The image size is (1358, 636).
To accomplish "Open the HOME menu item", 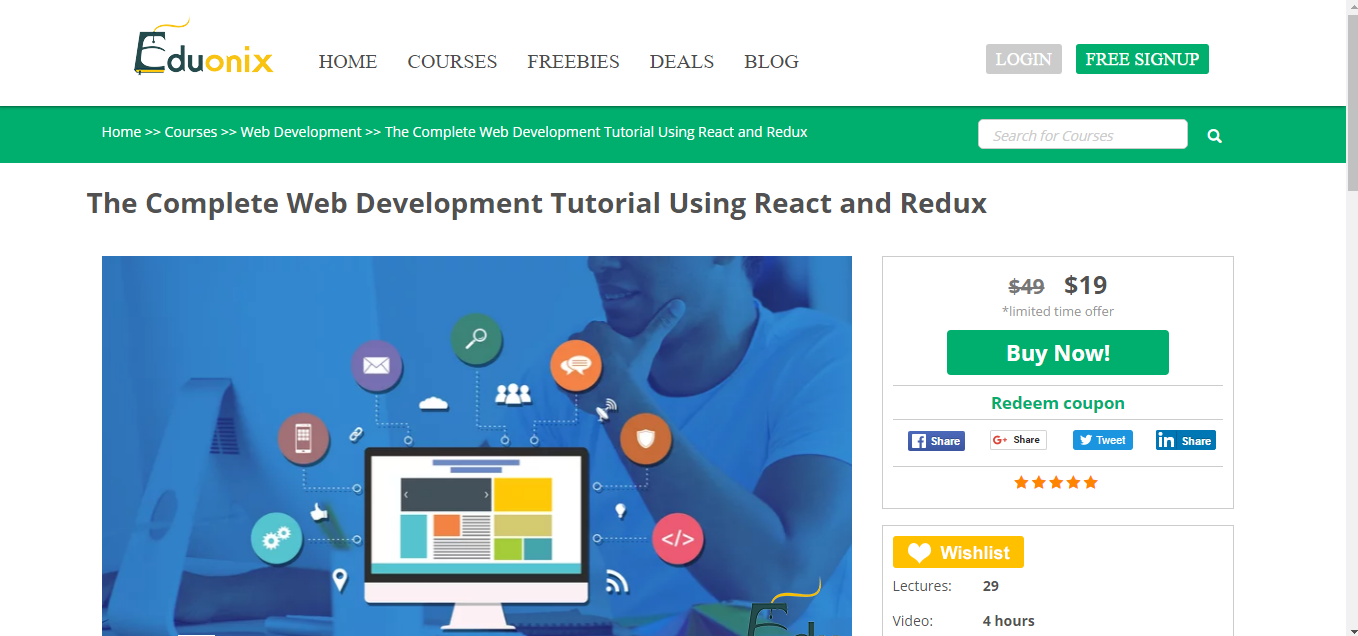I will 348,62.
